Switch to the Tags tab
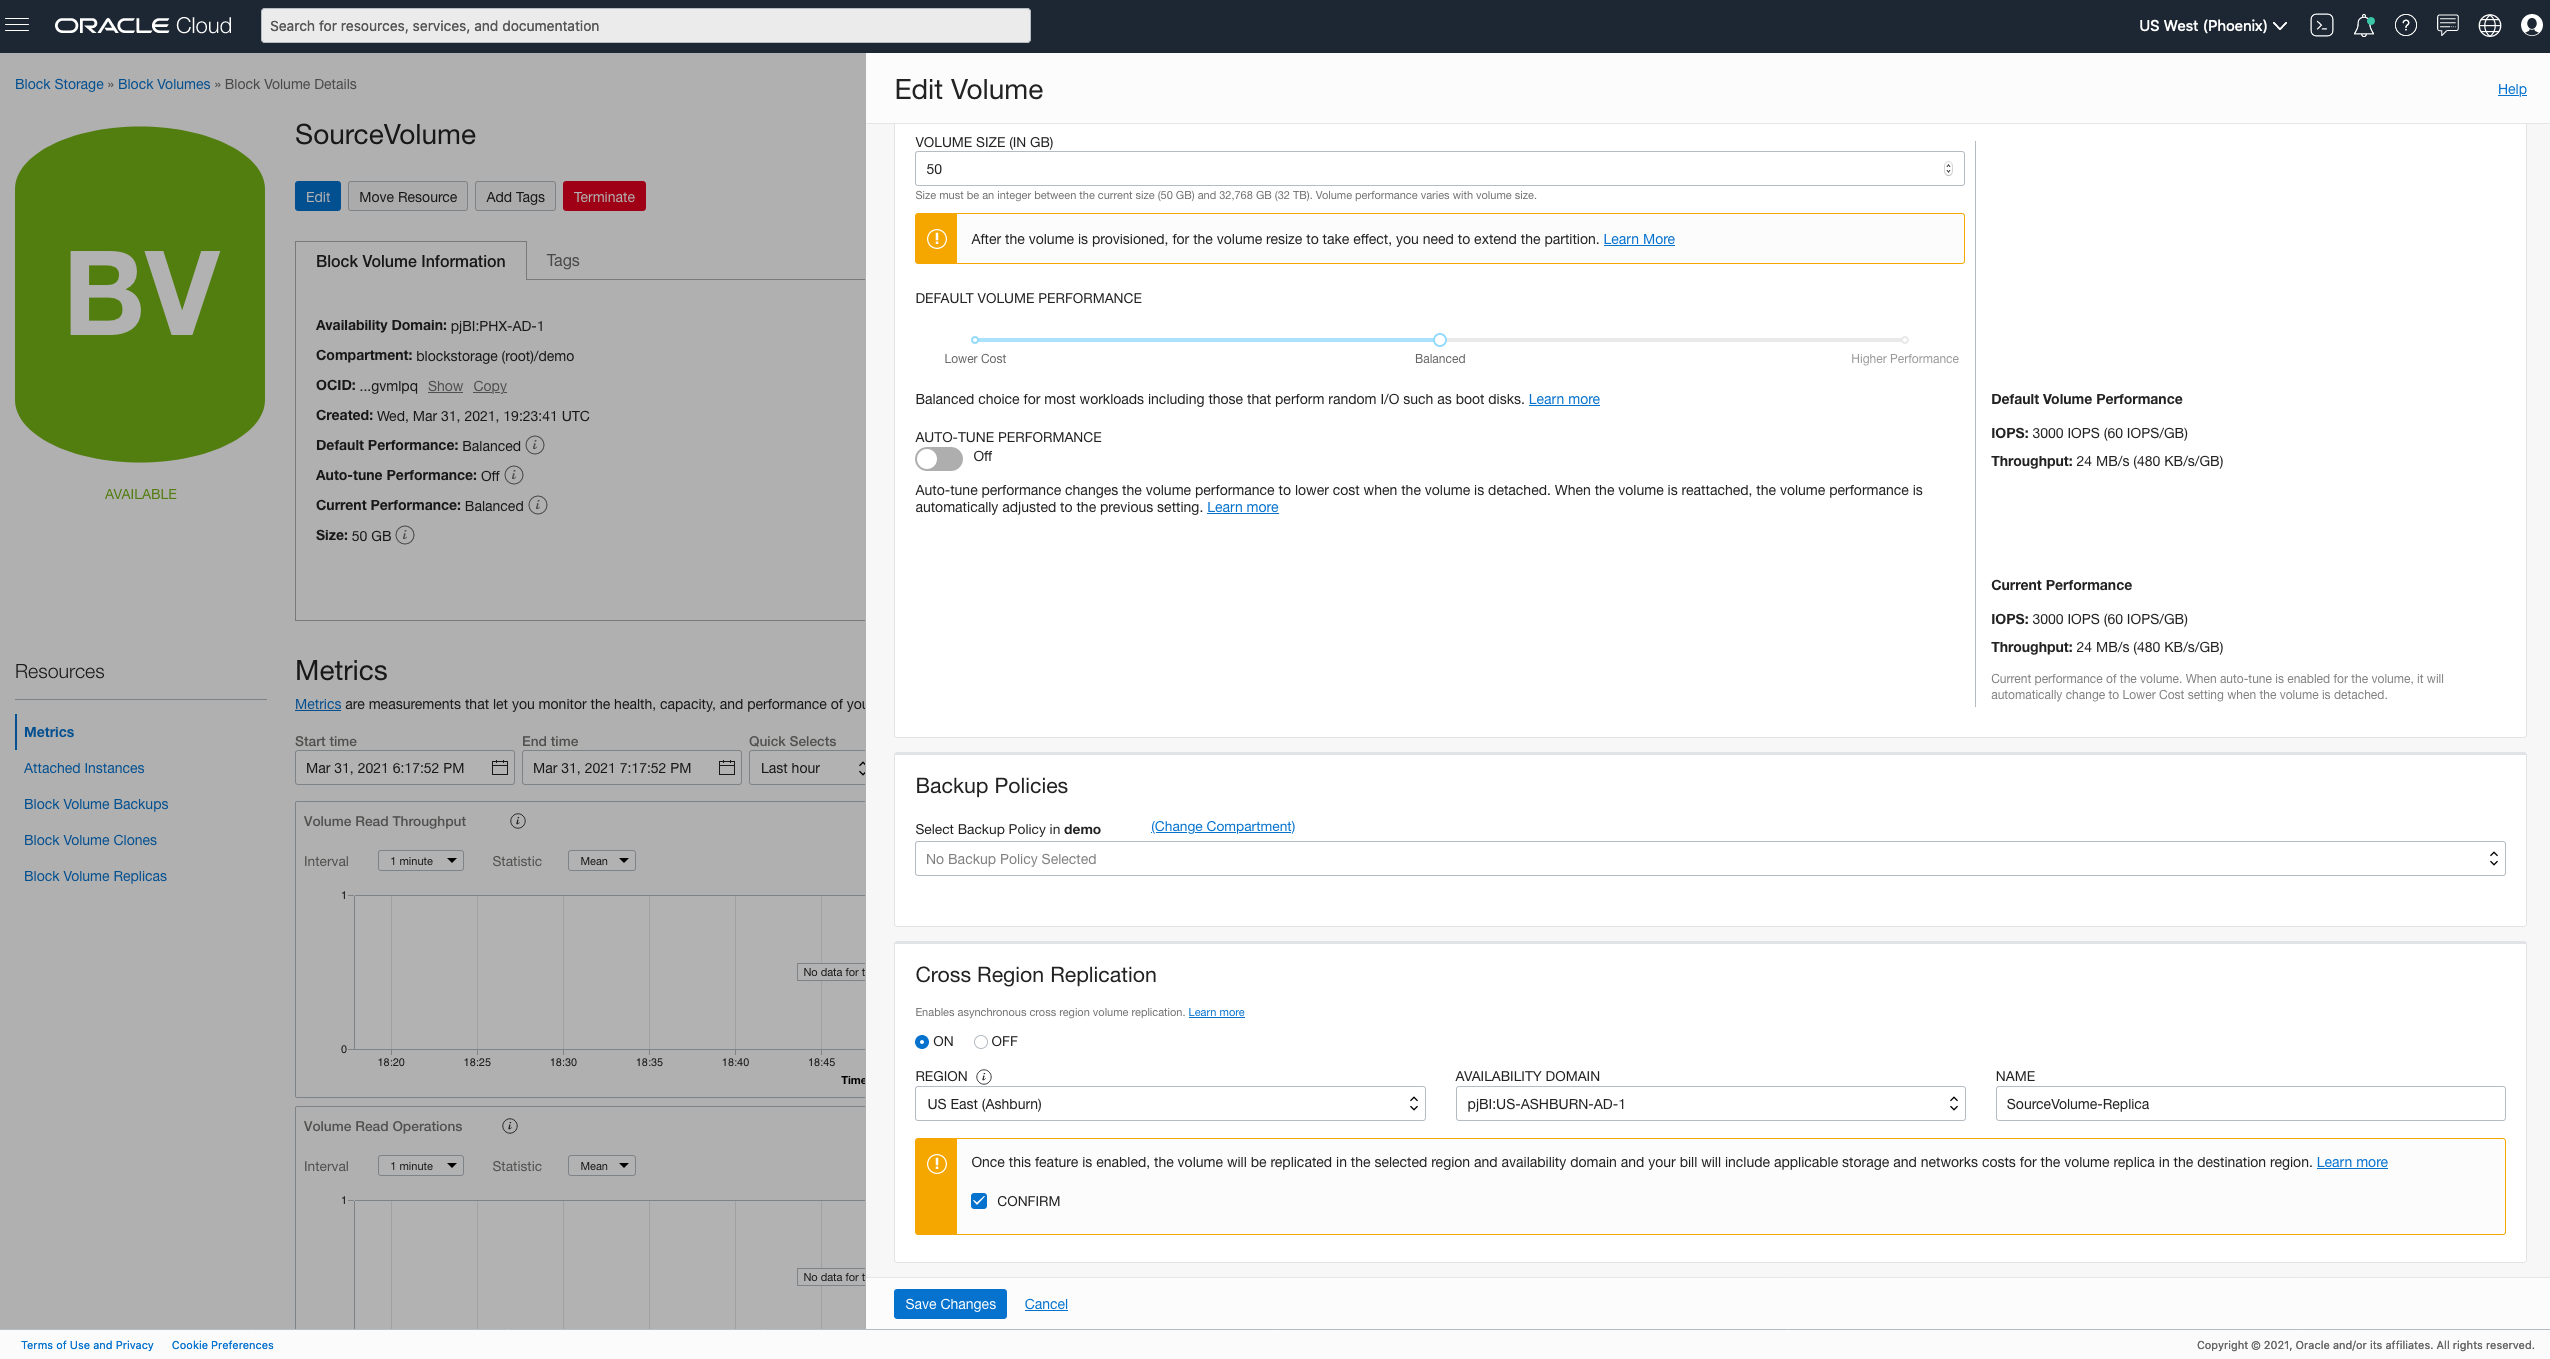Viewport: 2550px width, 1359px height. [x=562, y=261]
